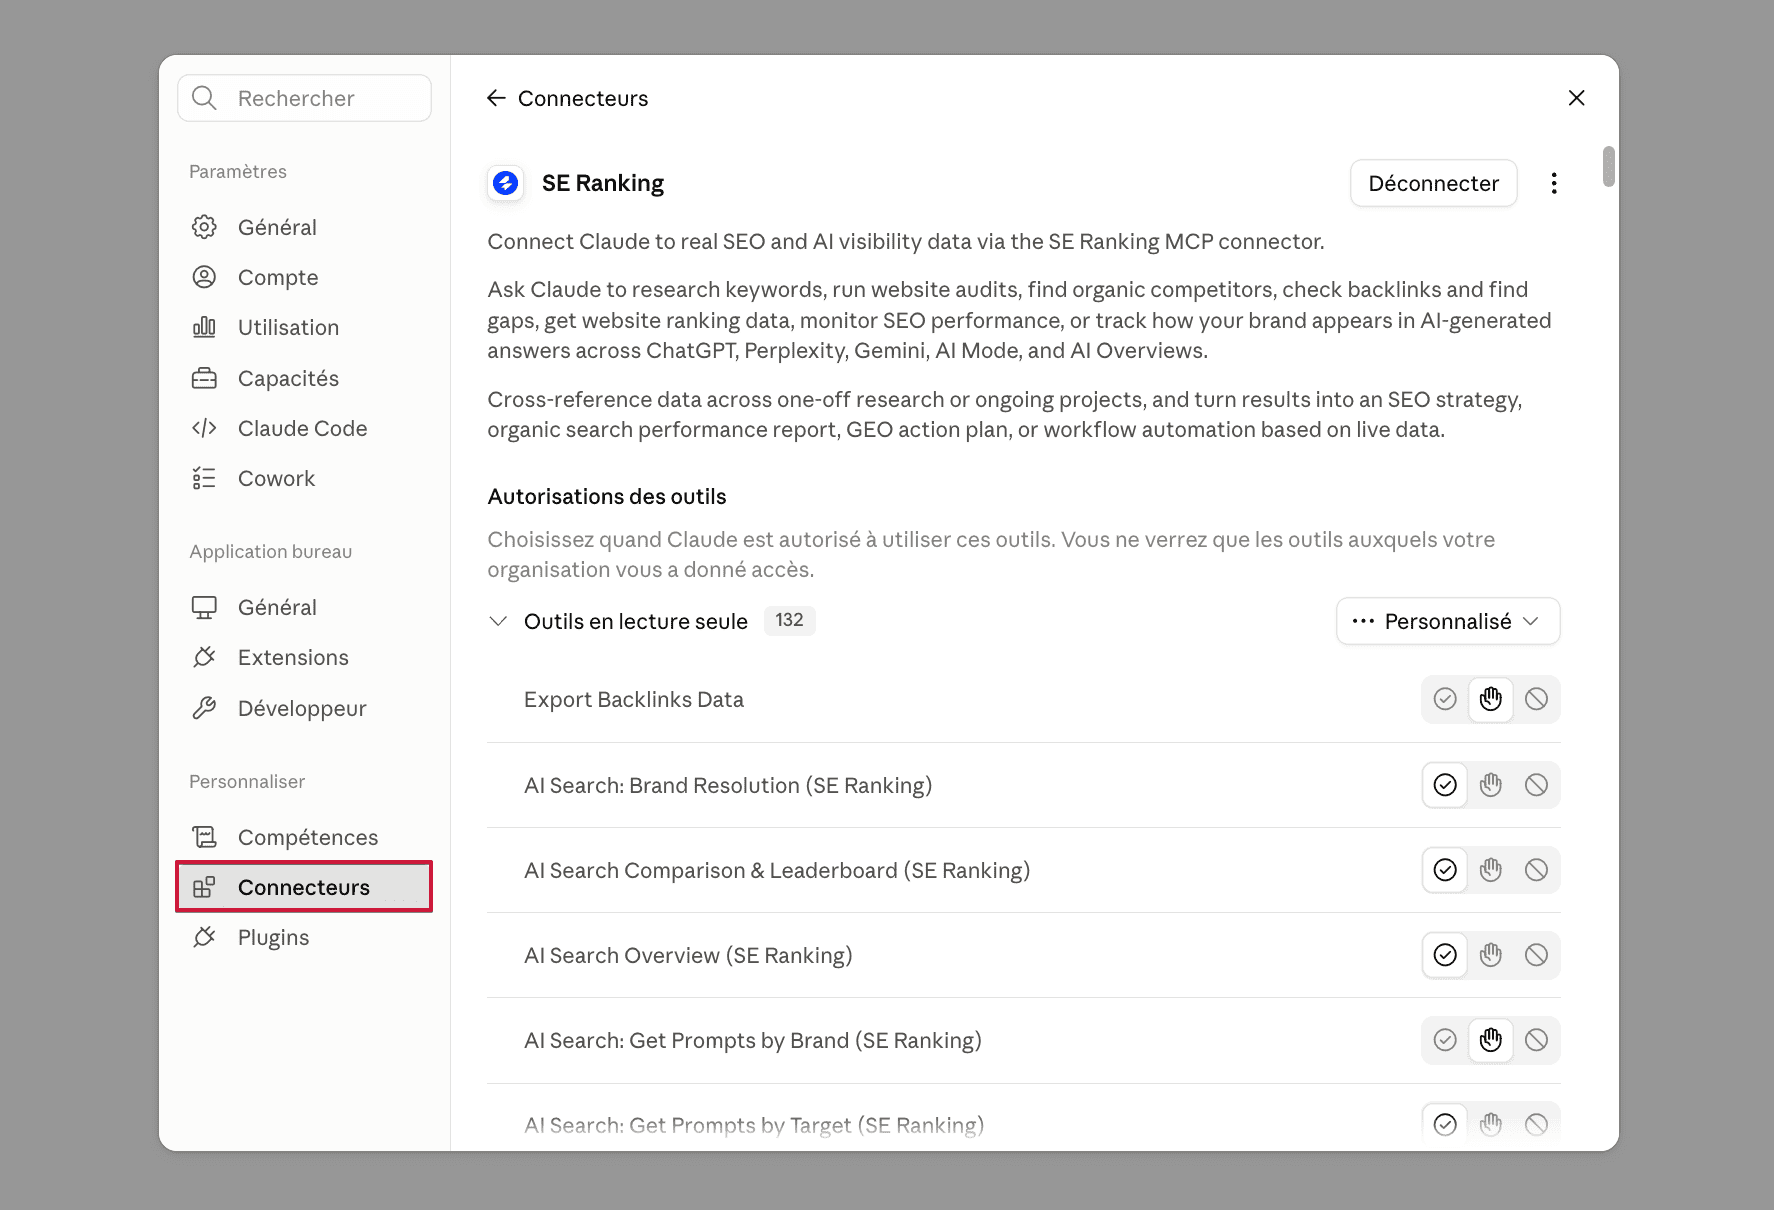The height and width of the screenshot is (1210, 1774).
Task: Open Claude Code settings
Action: click(304, 428)
